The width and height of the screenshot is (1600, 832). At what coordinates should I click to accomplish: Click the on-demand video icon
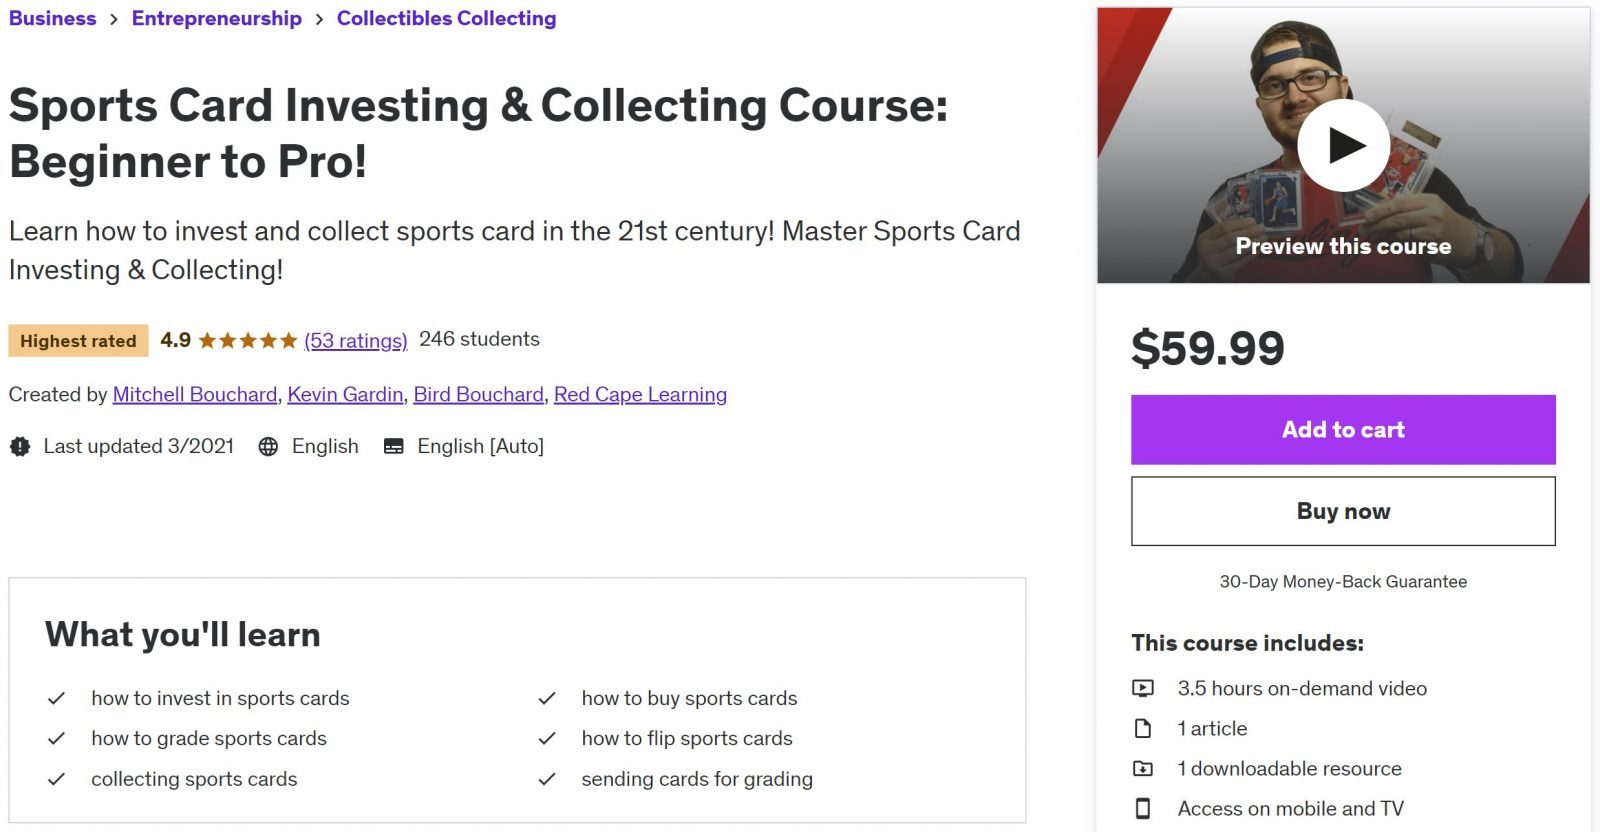coord(1143,688)
